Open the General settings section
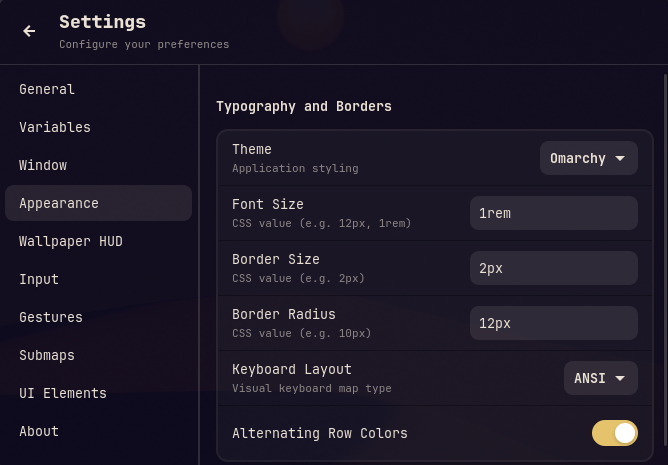The width and height of the screenshot is (668, 465). (47, 89)
